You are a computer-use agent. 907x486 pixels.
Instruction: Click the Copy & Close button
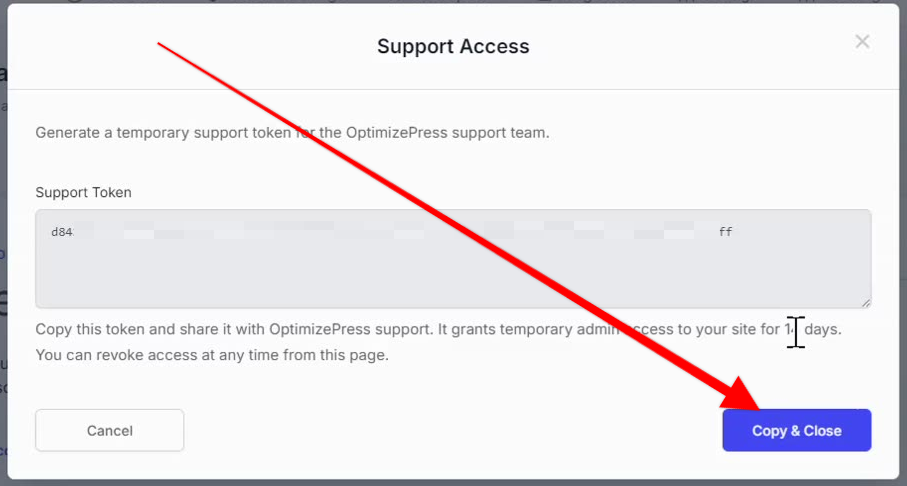click(797, 430)
